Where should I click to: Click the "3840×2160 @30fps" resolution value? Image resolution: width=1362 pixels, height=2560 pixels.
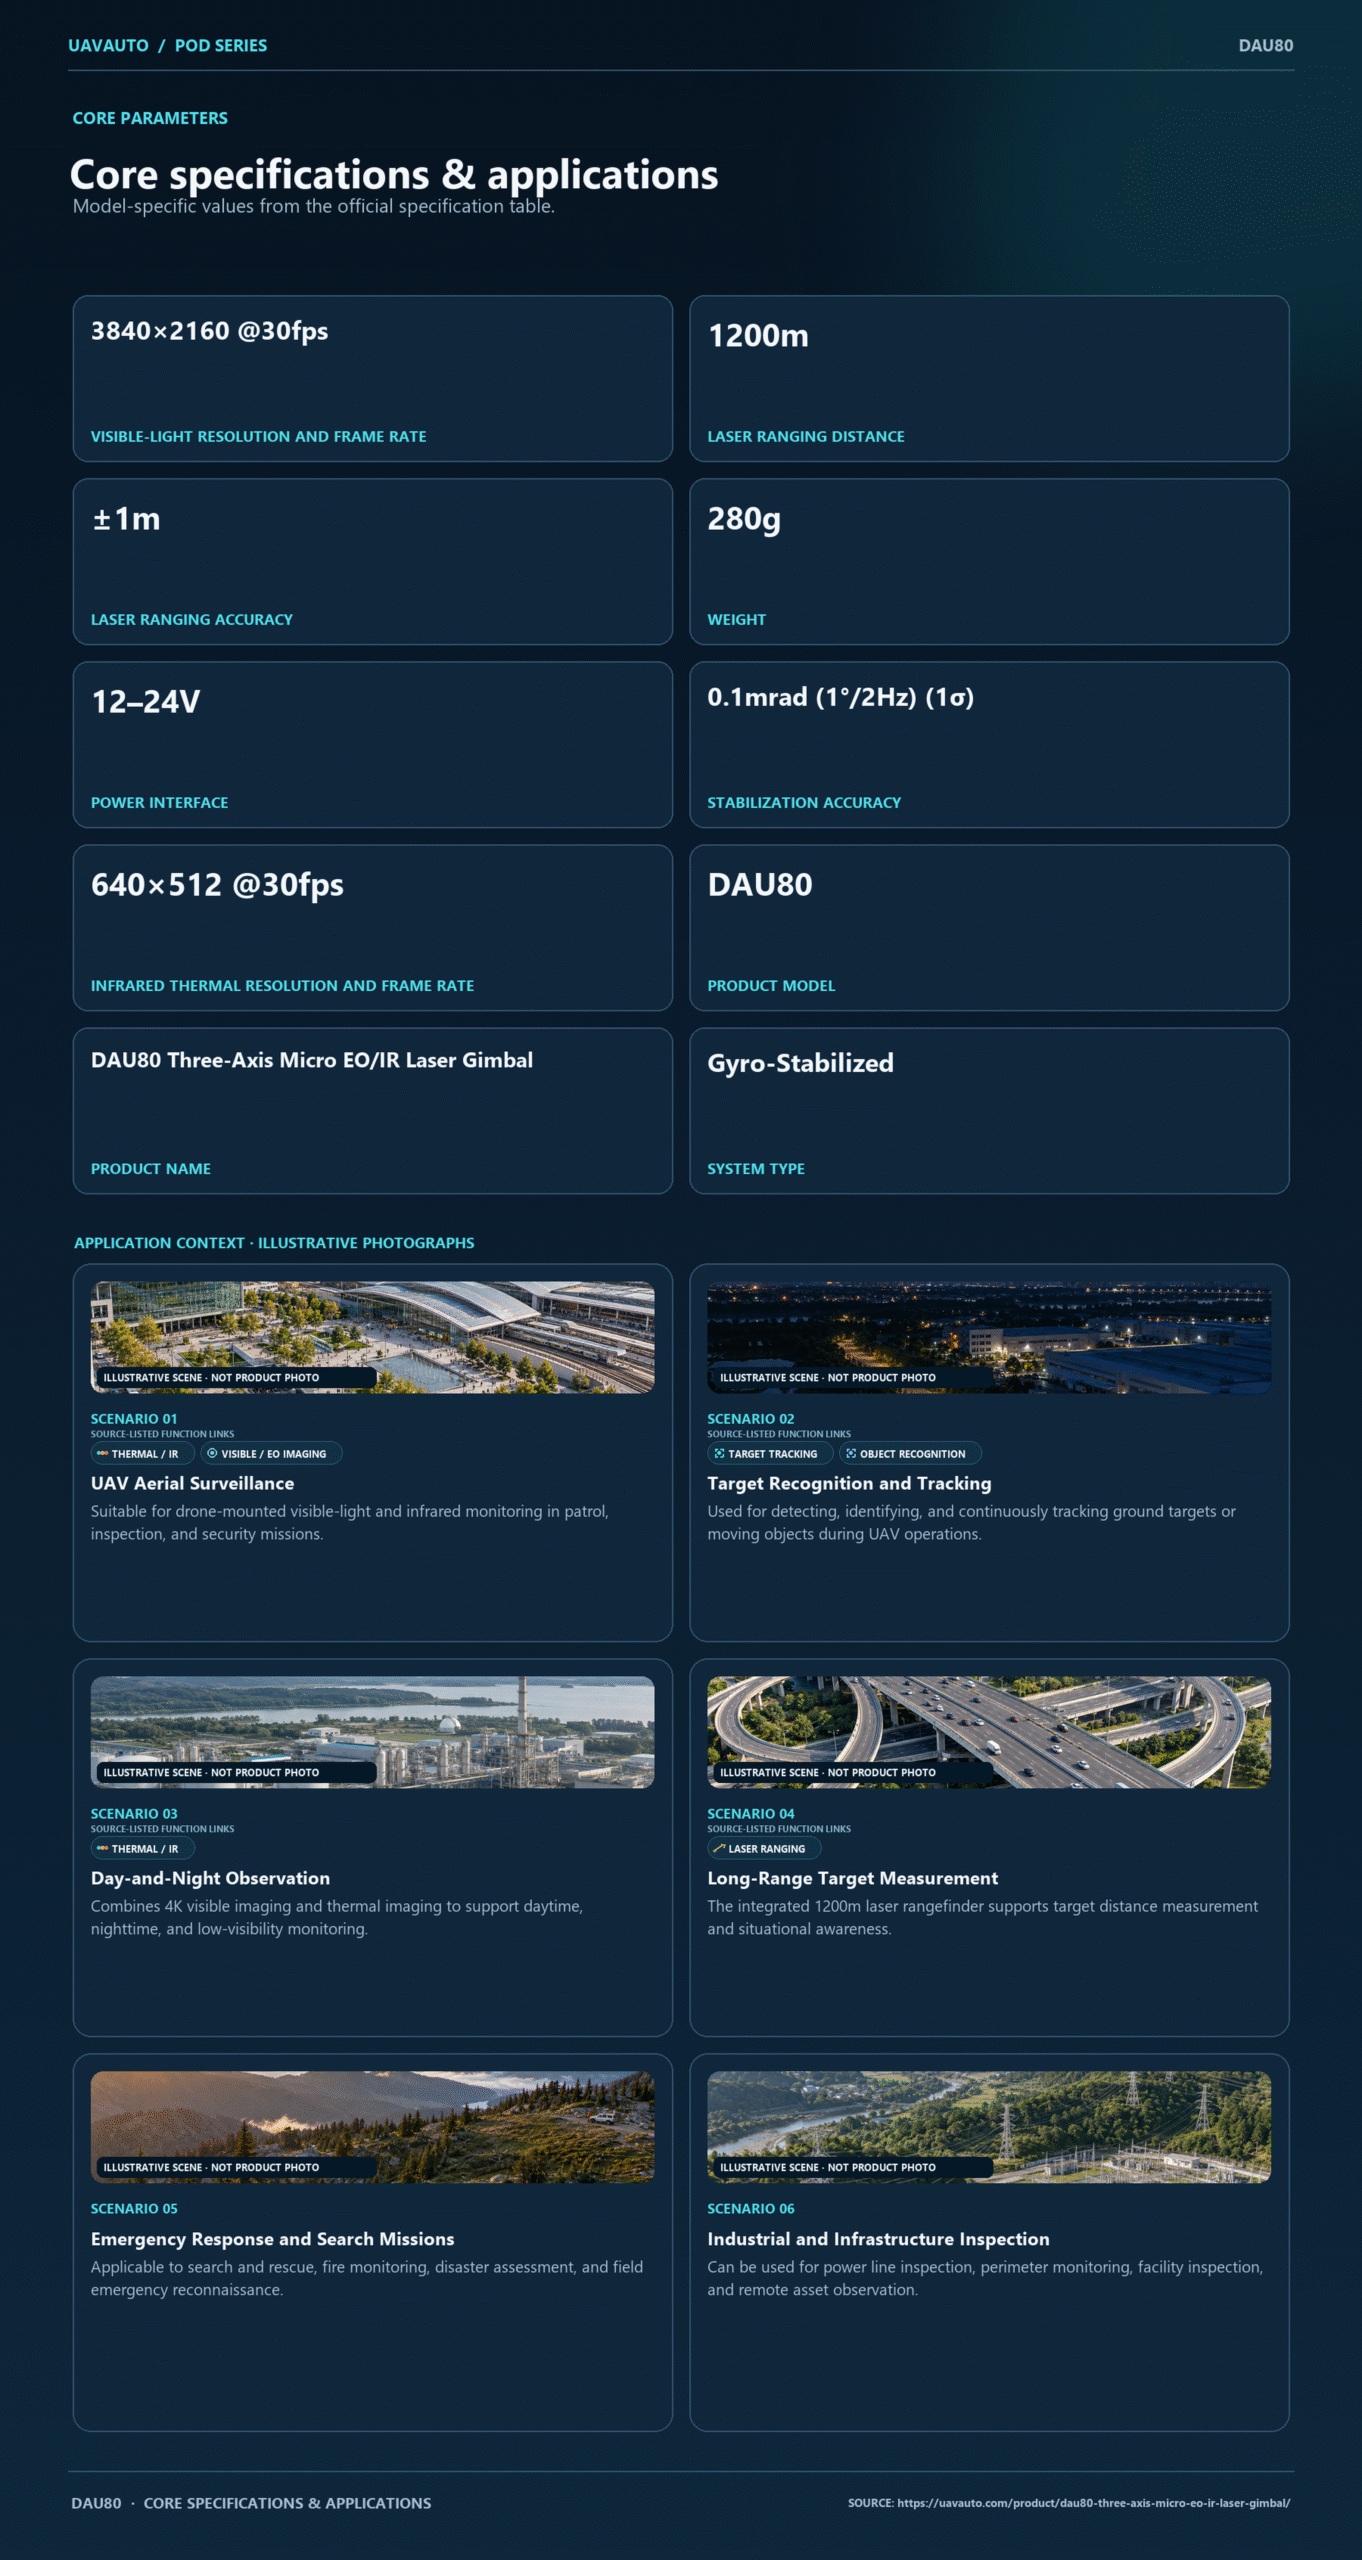(x=209, y=331)
